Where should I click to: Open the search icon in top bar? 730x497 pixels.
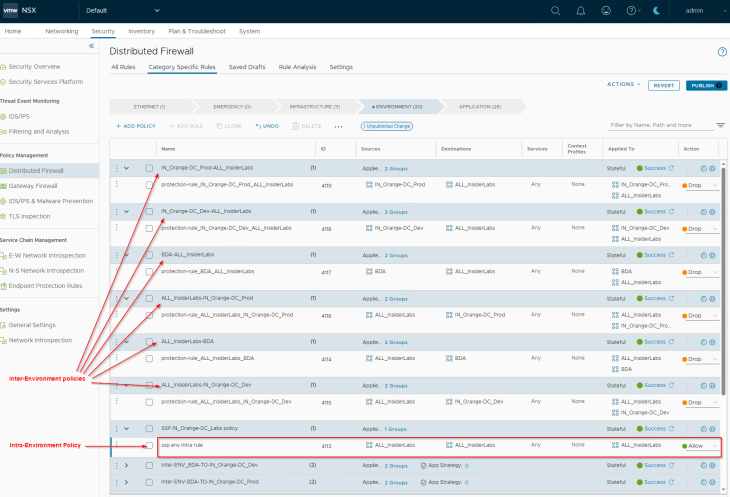(555, 10)
